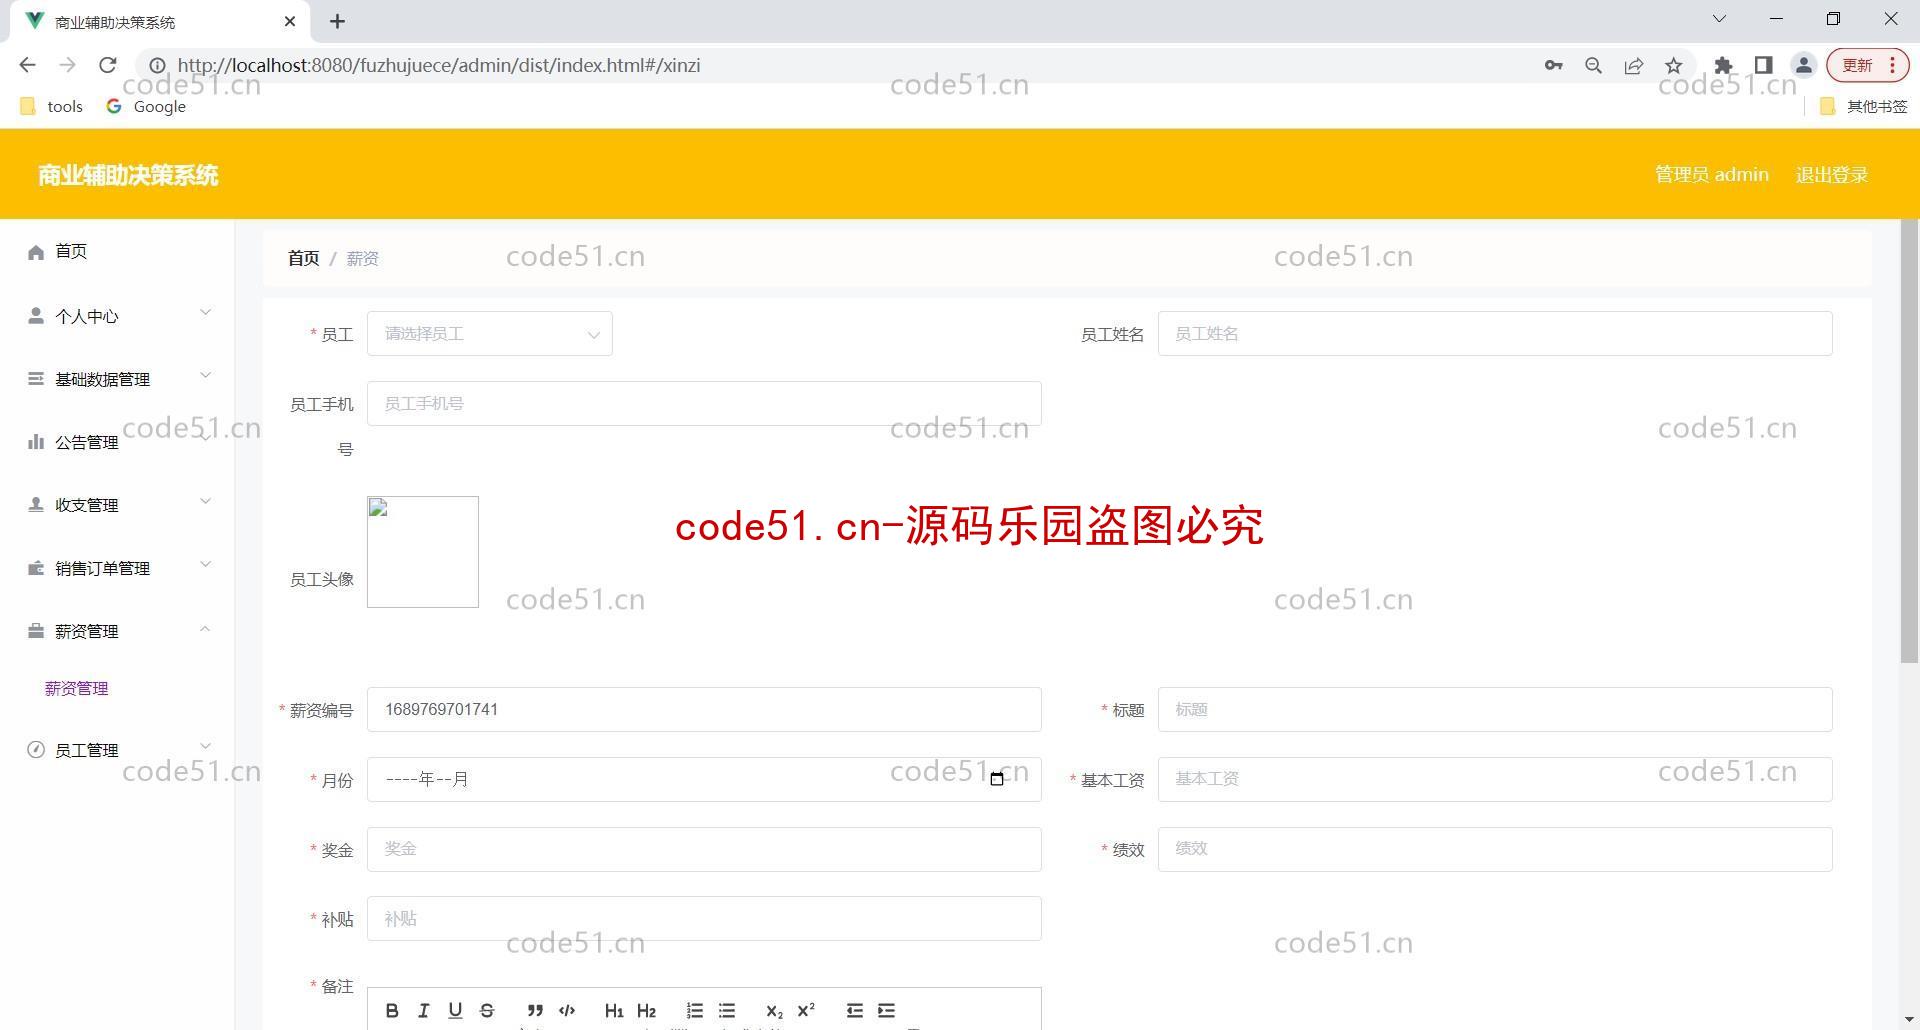Image resolution: width=1920 pixels, height=1030 pixels.
Task: Apply Heading 1 in the editor
Action: coord(614,1010)
